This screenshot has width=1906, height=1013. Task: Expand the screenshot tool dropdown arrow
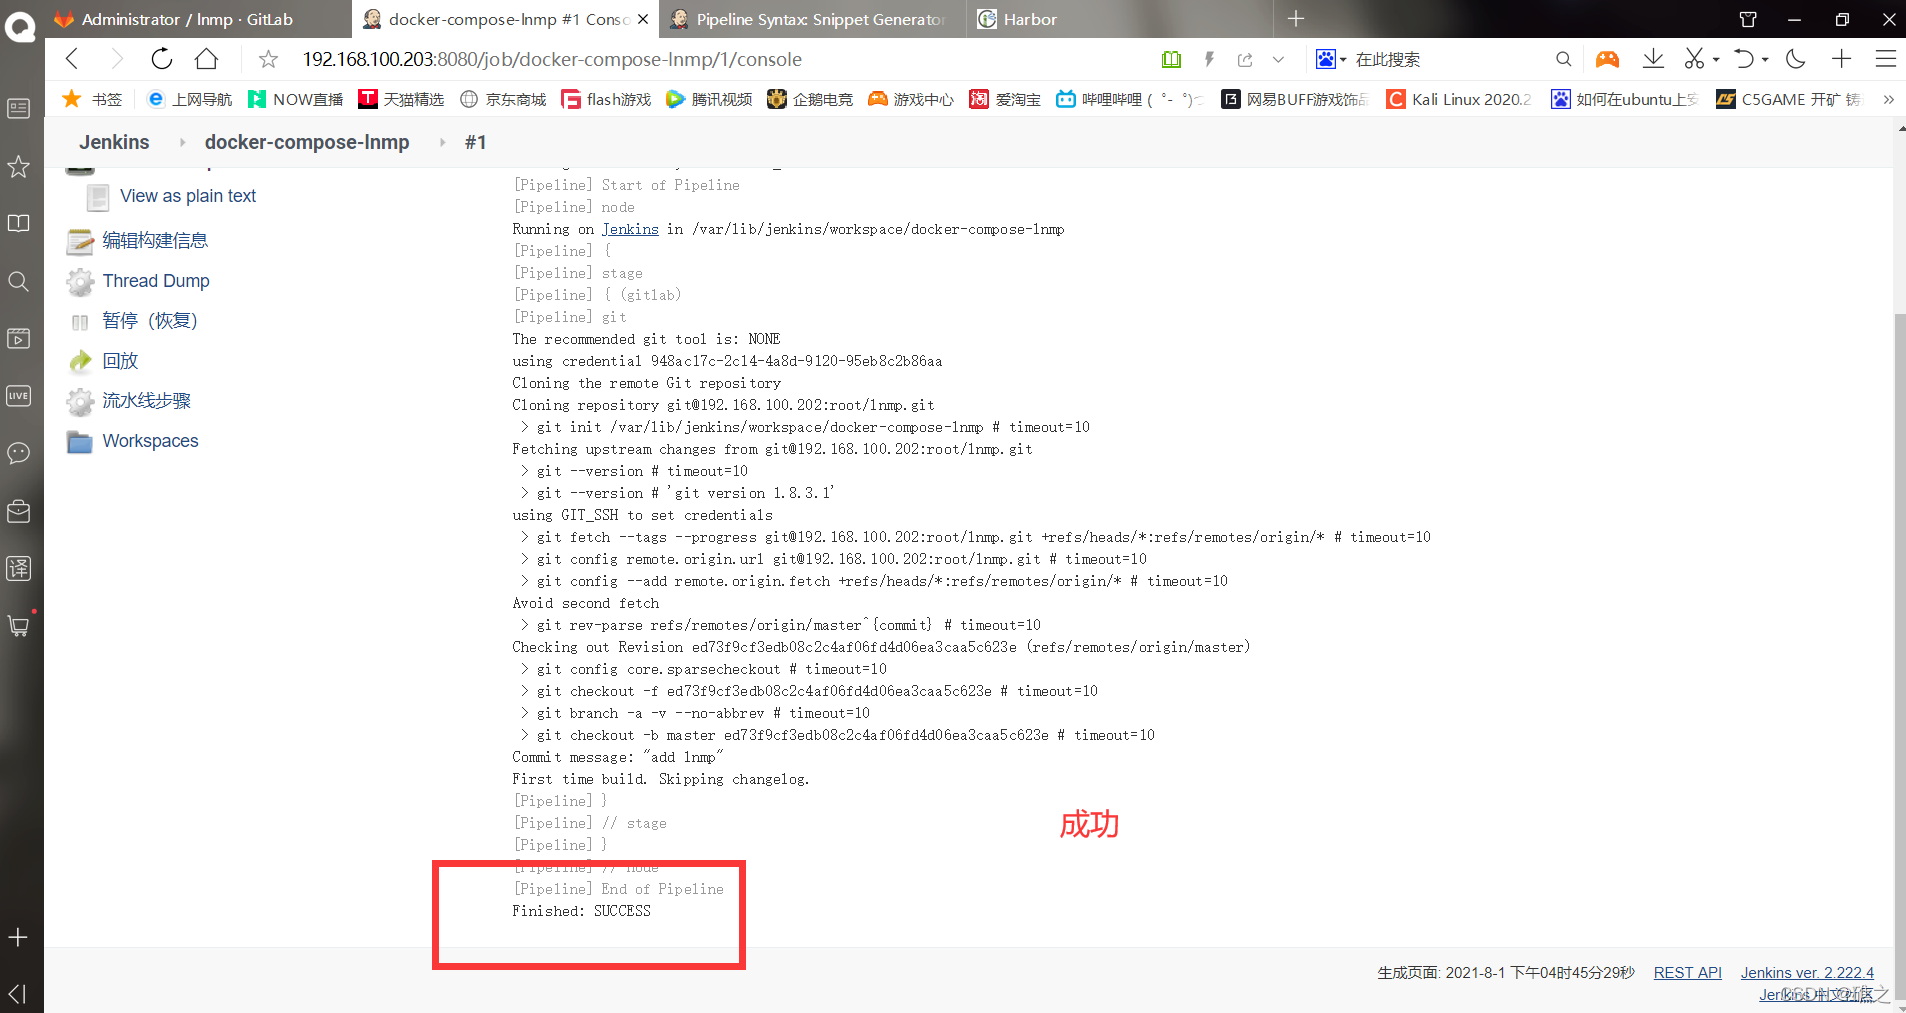point(1716,59)
